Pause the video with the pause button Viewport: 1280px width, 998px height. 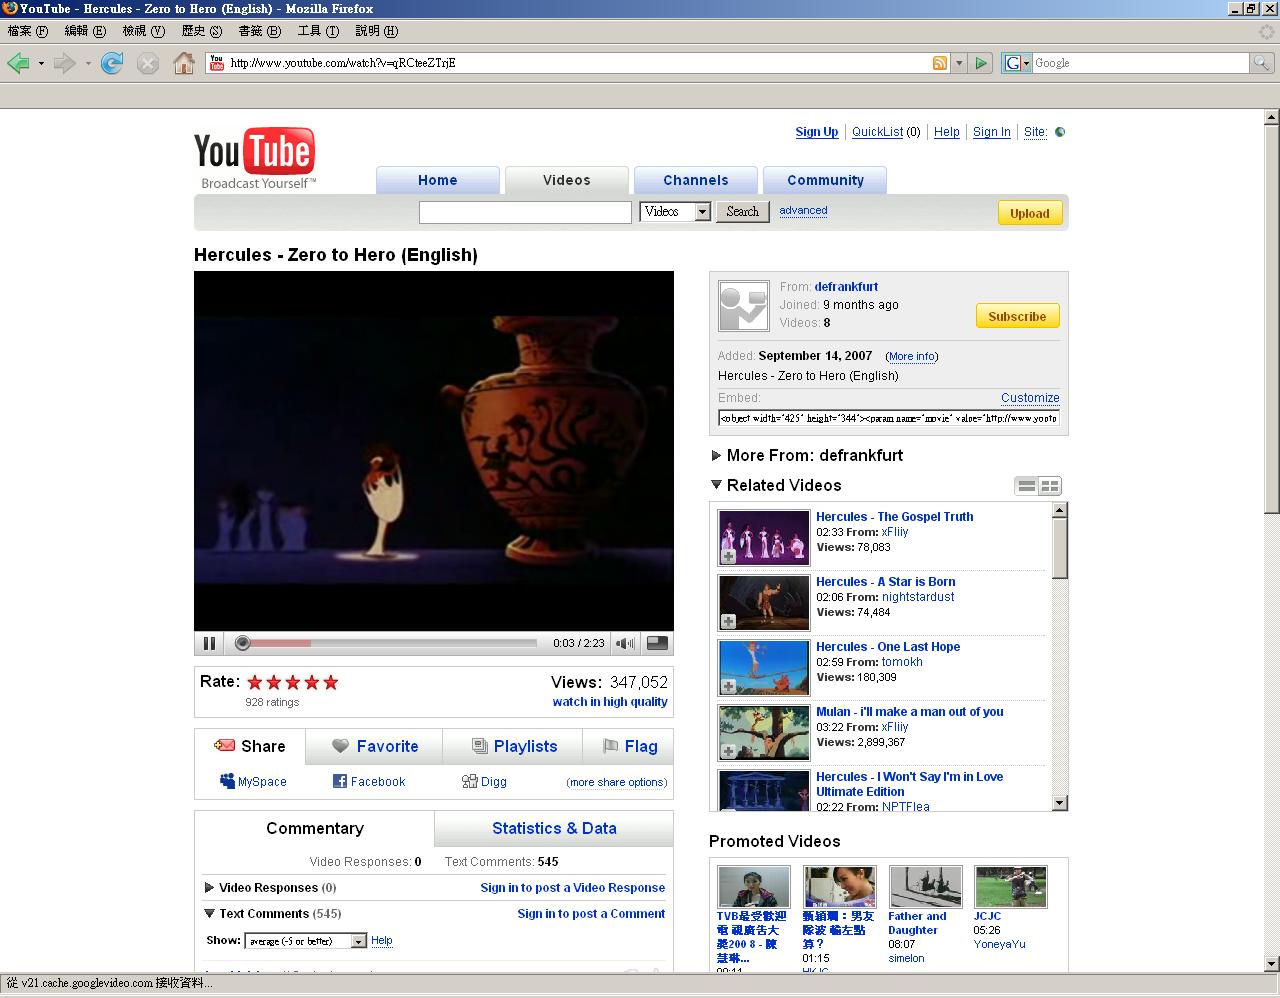(209, 643)
